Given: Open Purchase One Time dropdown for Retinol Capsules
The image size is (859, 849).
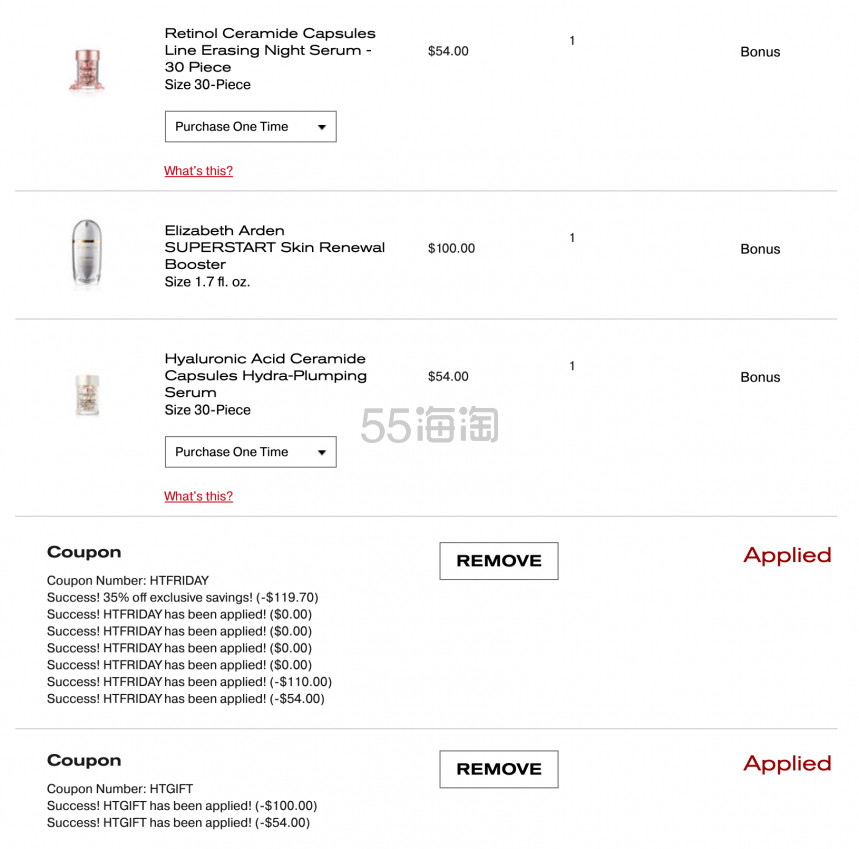Looking at the screenshot, I should (250, 127).
